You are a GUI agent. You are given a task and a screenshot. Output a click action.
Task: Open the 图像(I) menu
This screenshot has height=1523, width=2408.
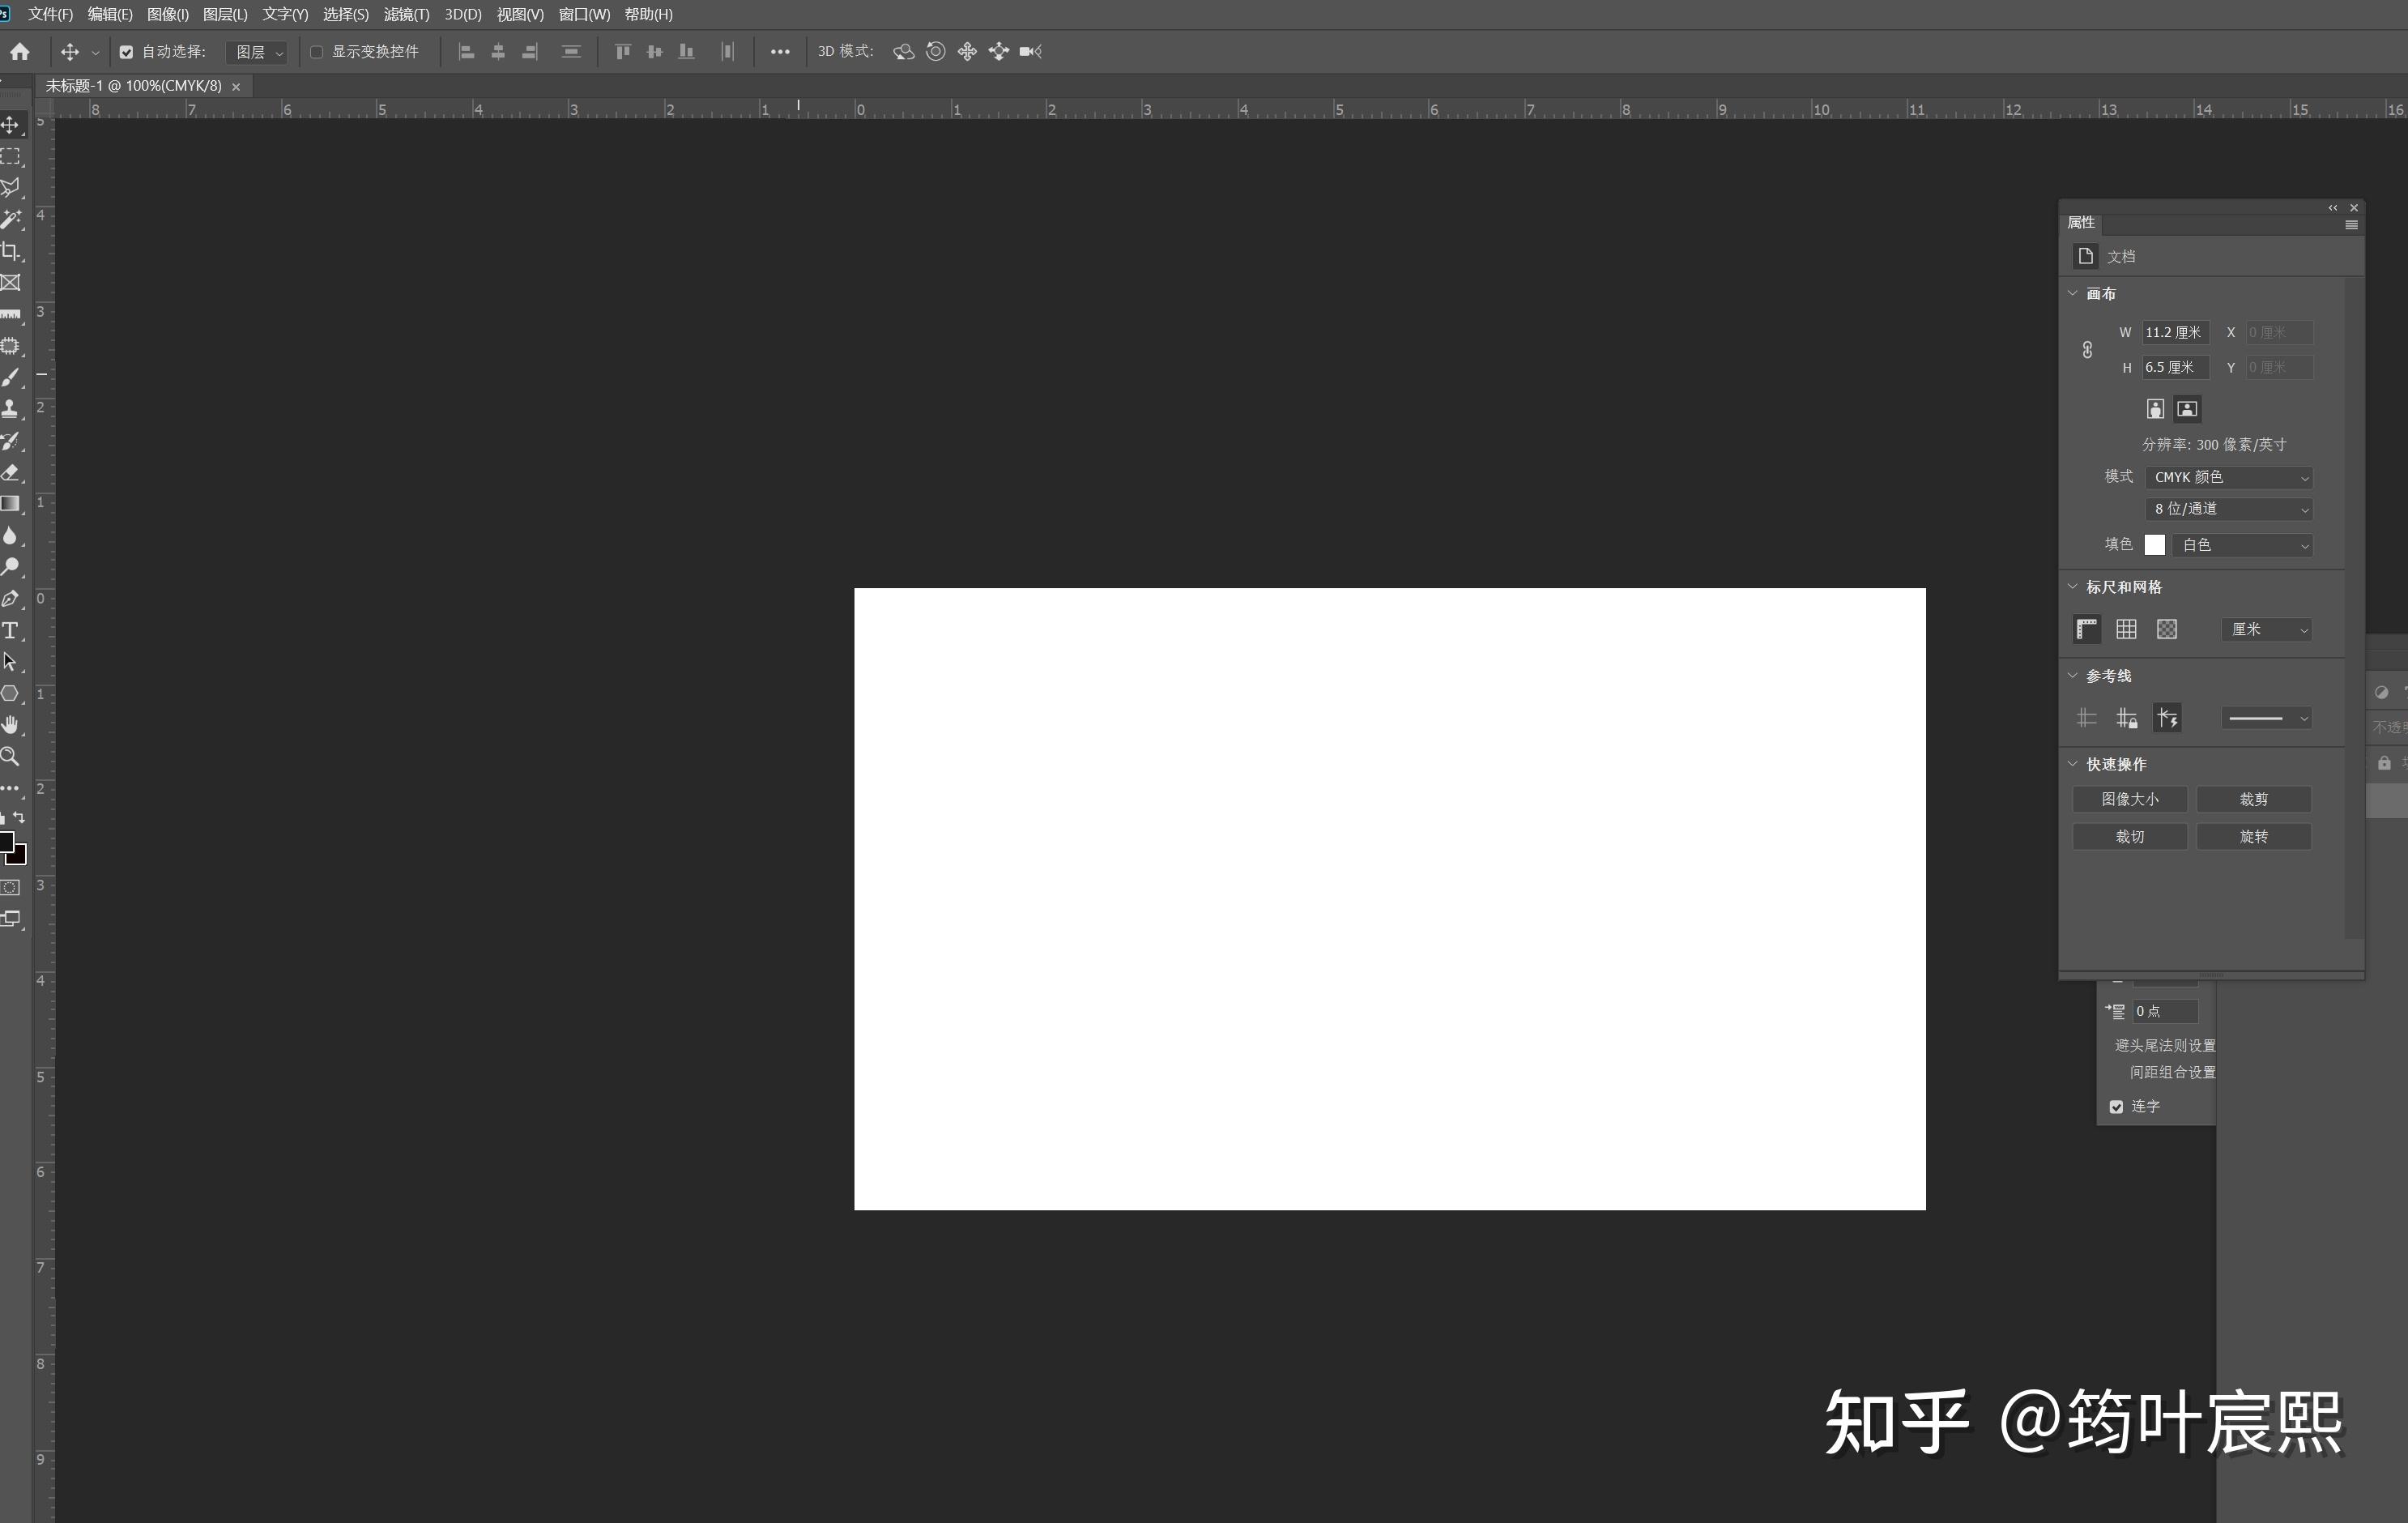pyautogui.click(x=168, y=14)
